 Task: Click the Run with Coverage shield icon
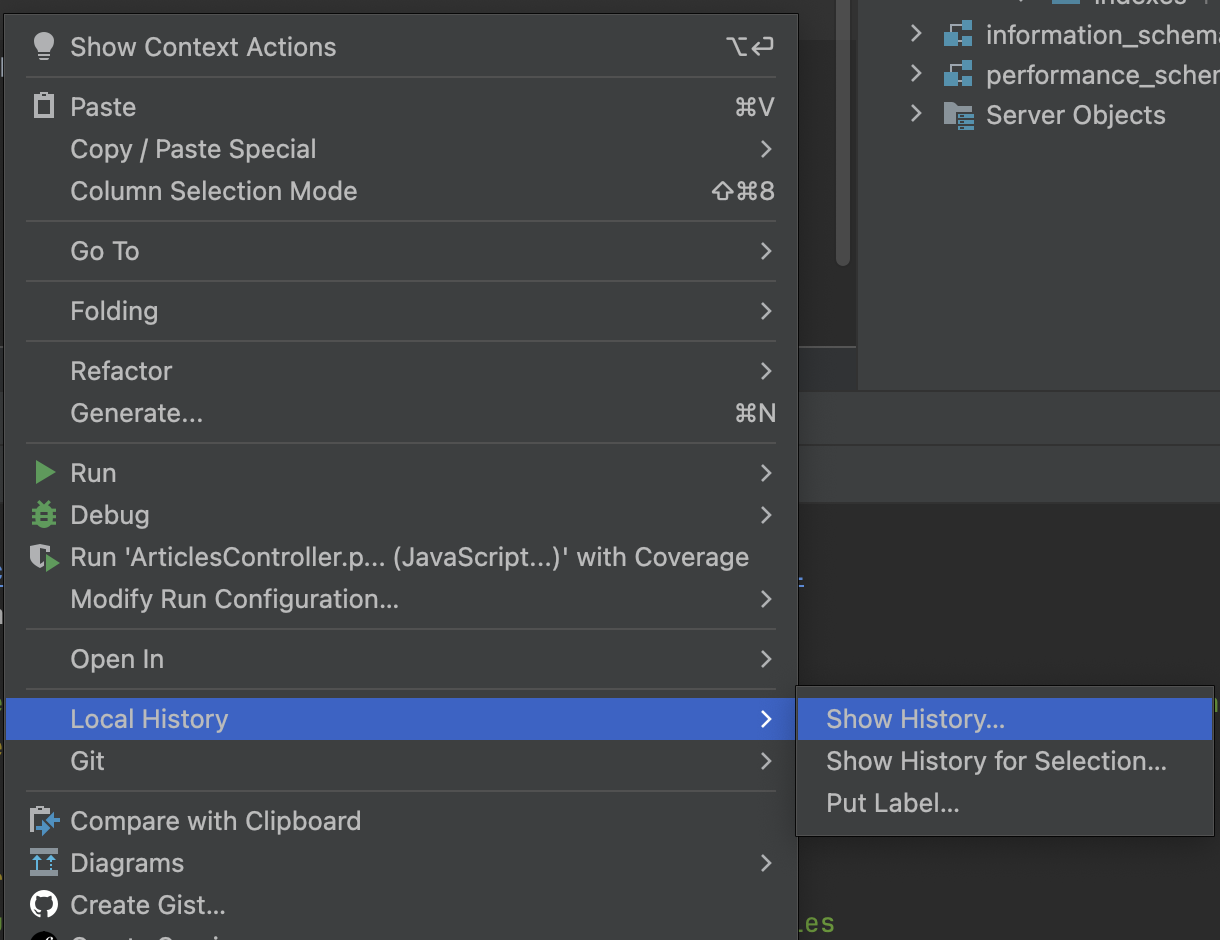pyautogui.click(x=44, y=557)
